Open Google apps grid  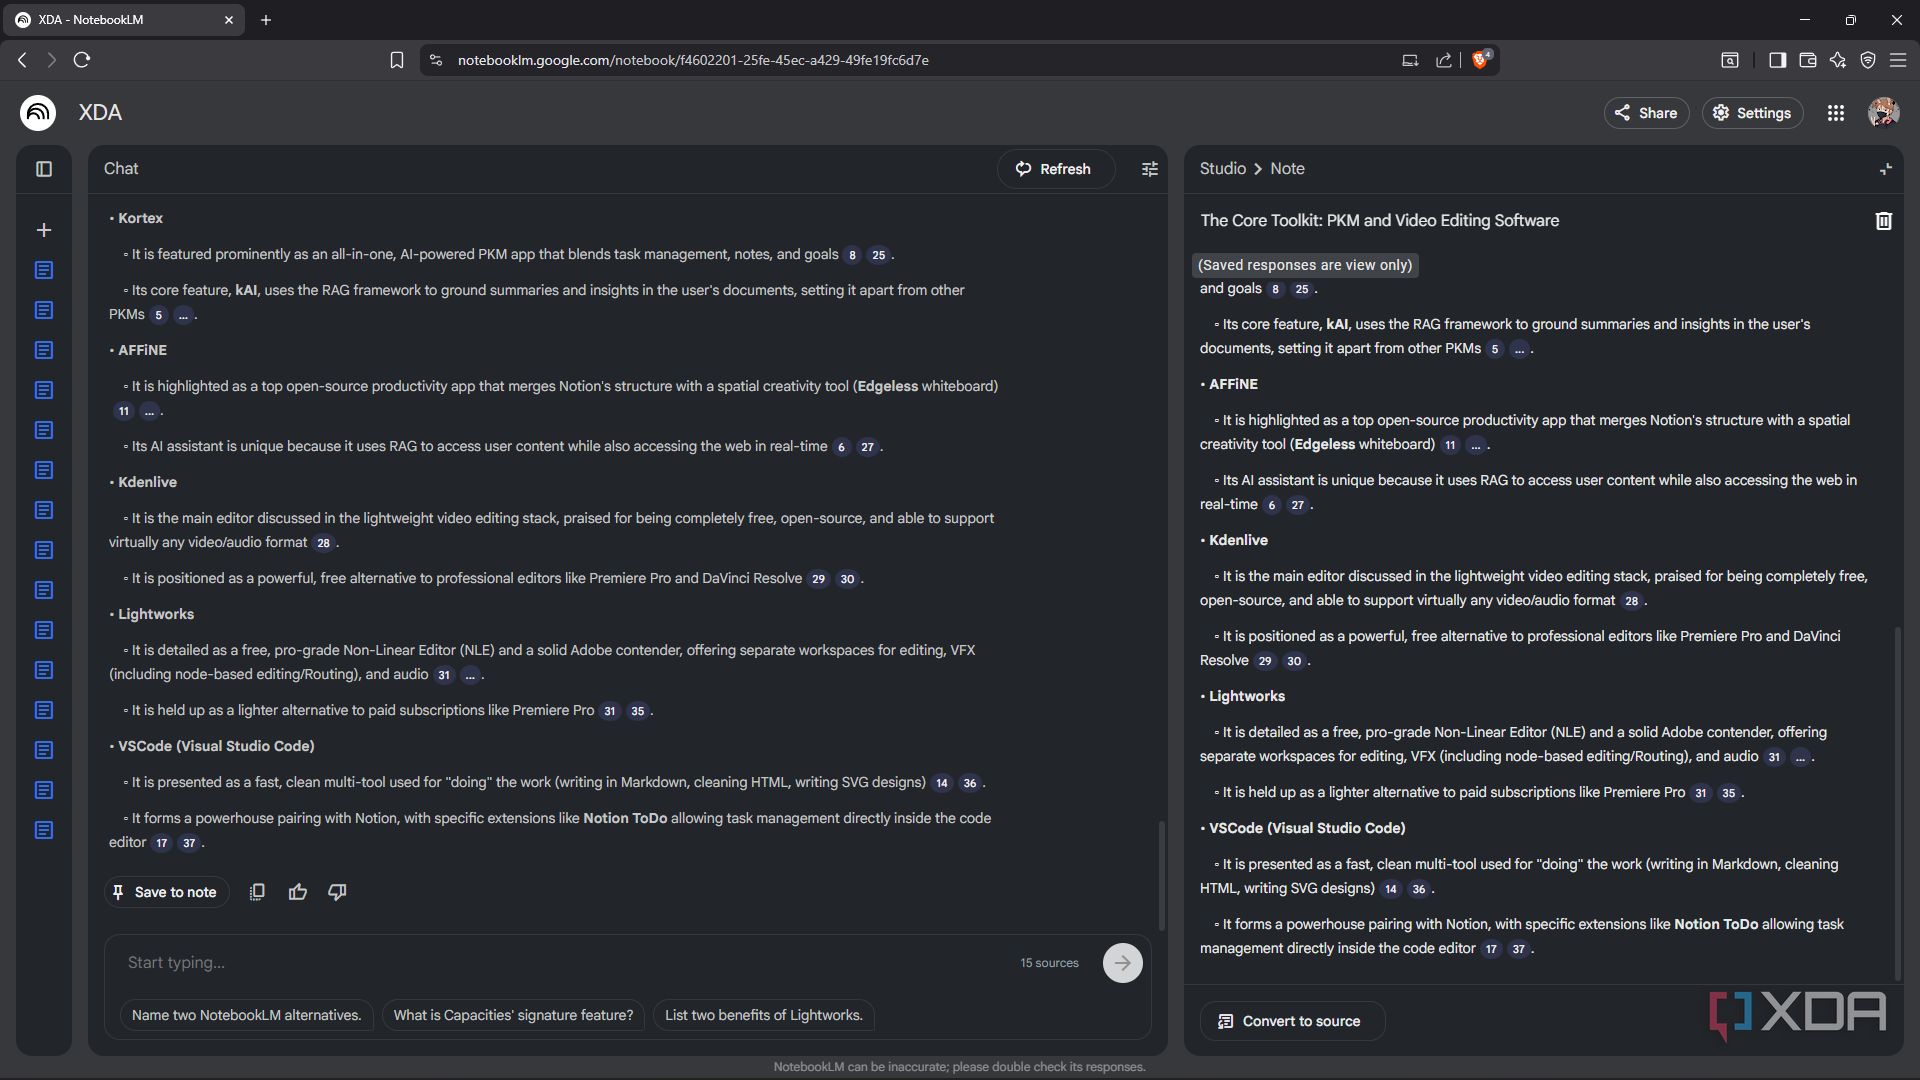click(1836, 113)
